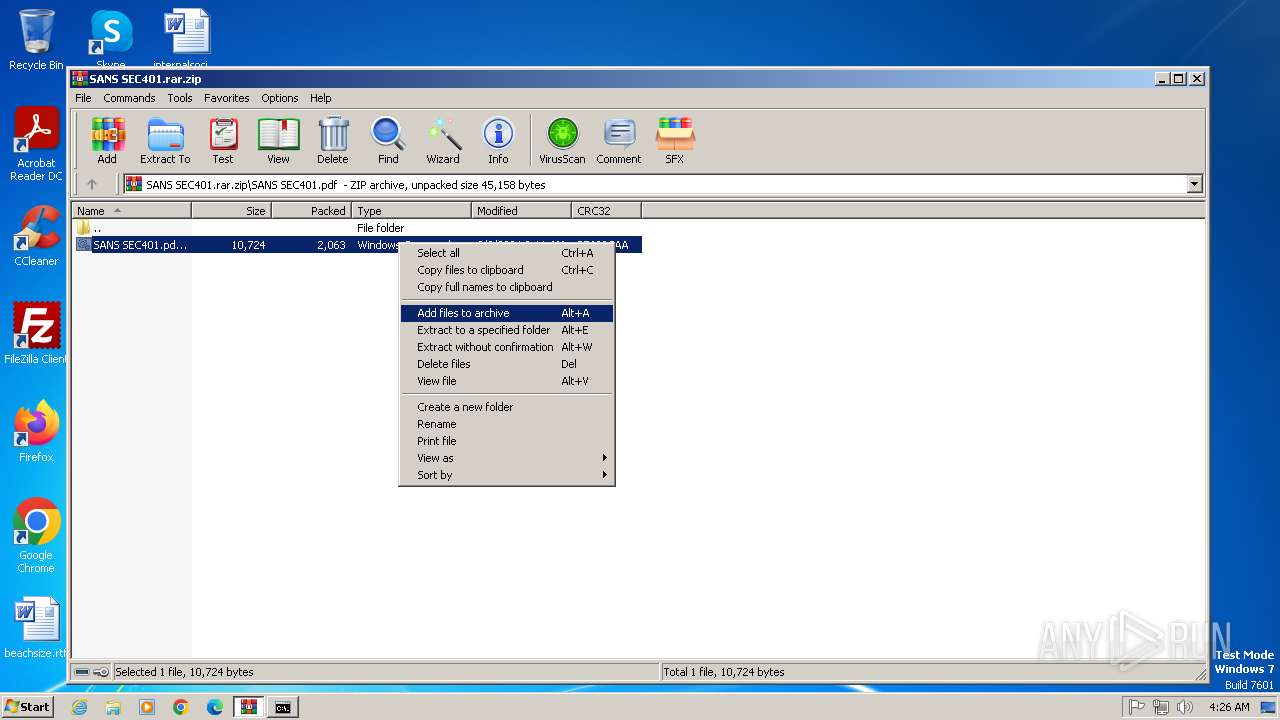Screen dimensions: 1280x720
Task: Choose Print file in context menu
Action: [507, 441]
